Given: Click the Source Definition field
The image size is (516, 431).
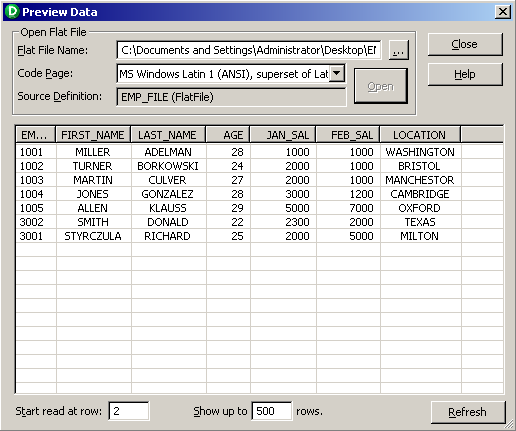Looking at the screenshot, I should click(231, 97).
